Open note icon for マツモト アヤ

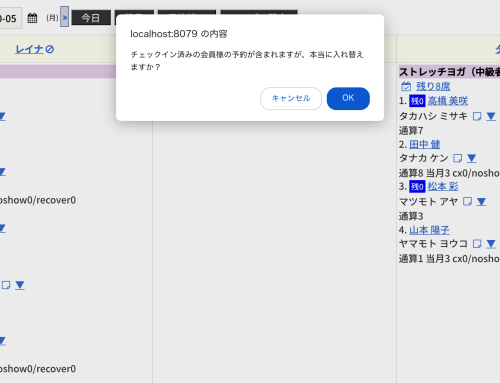(467, 201)
